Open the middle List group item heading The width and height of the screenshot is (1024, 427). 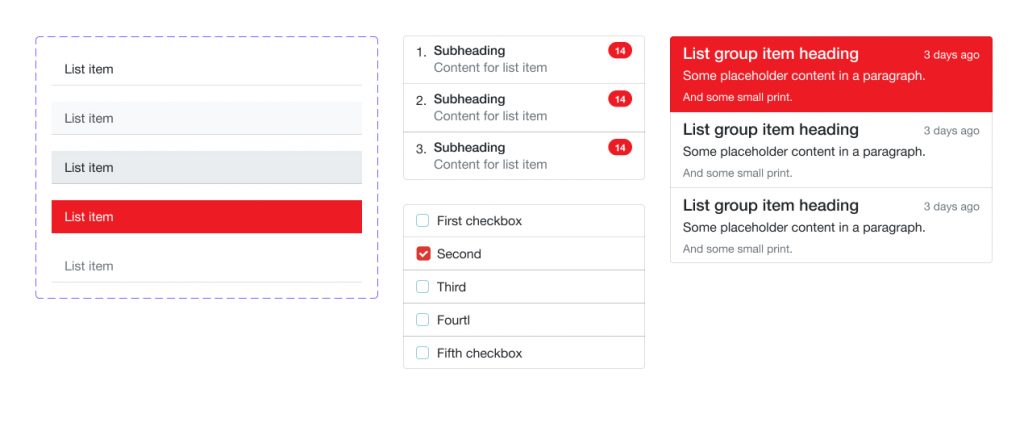[770, 130]
